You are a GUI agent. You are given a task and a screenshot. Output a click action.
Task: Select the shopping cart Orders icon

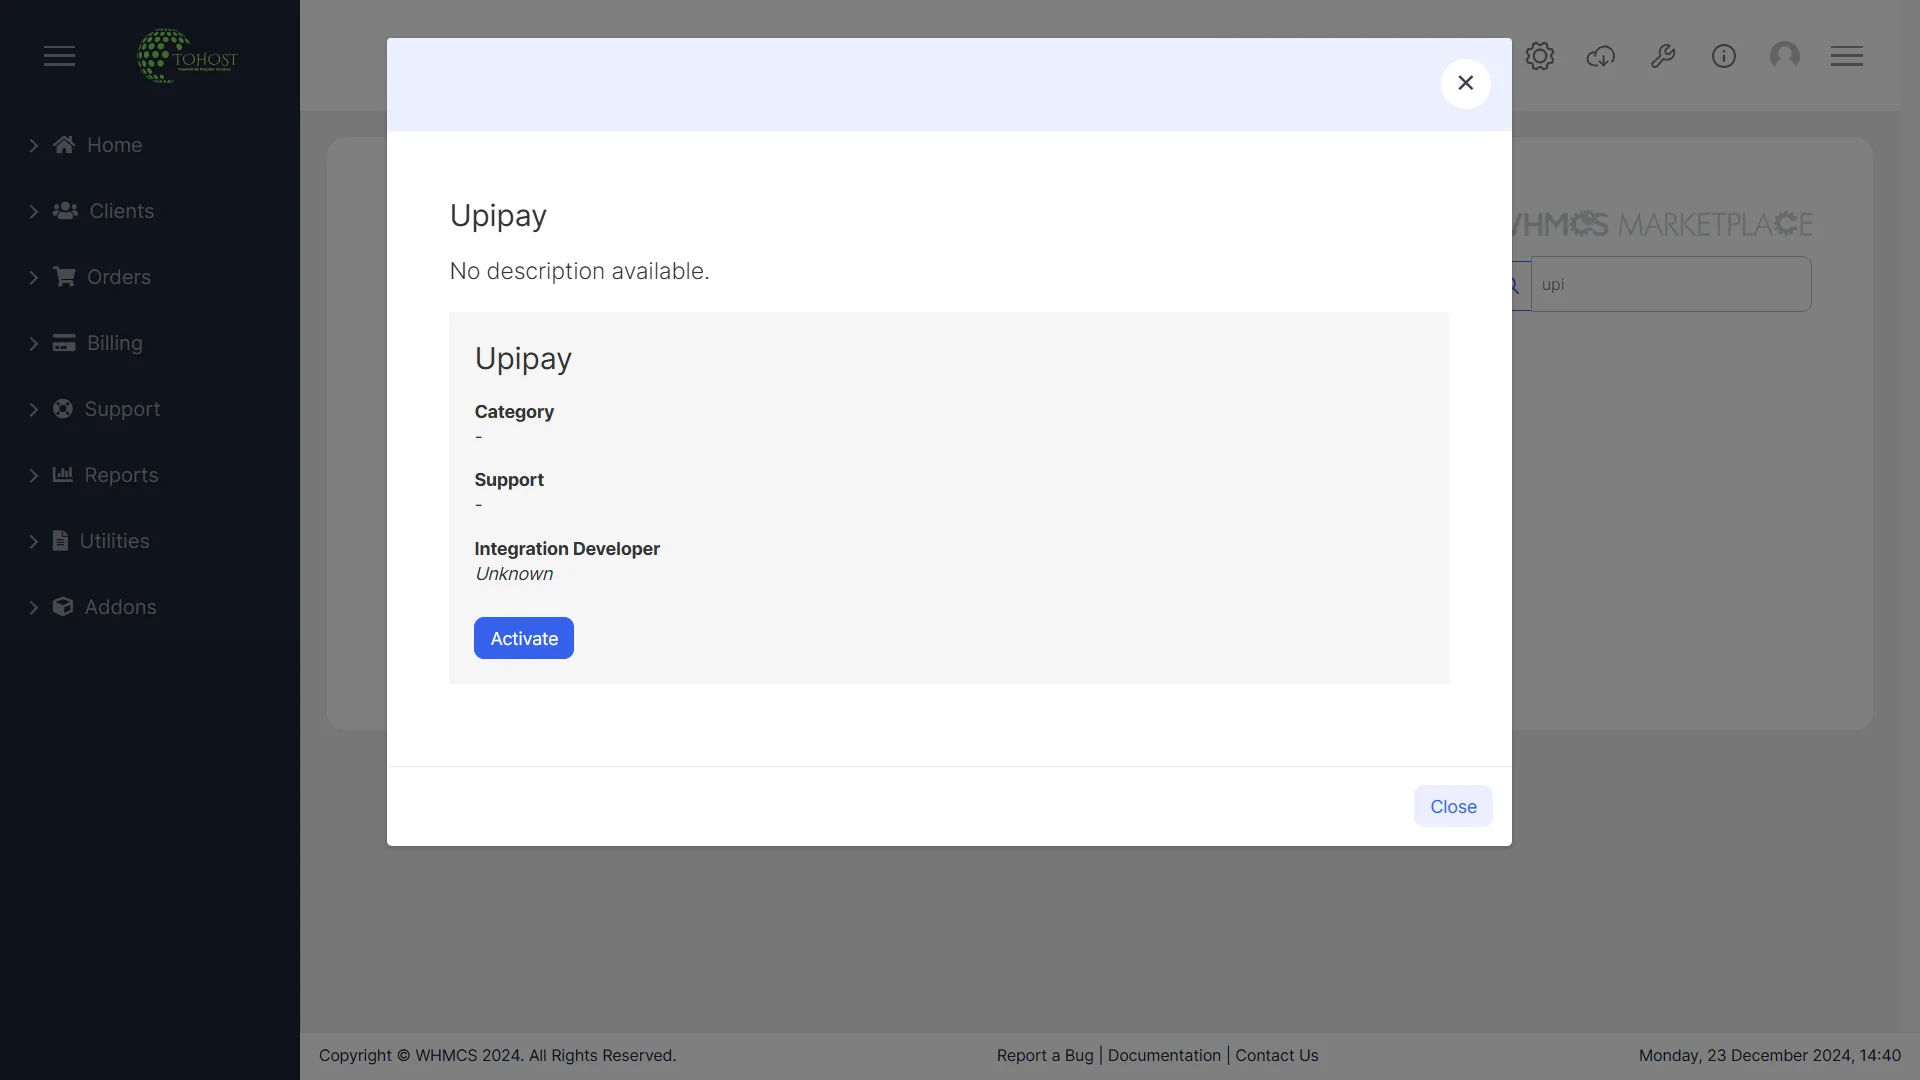(x=64, y=277)
